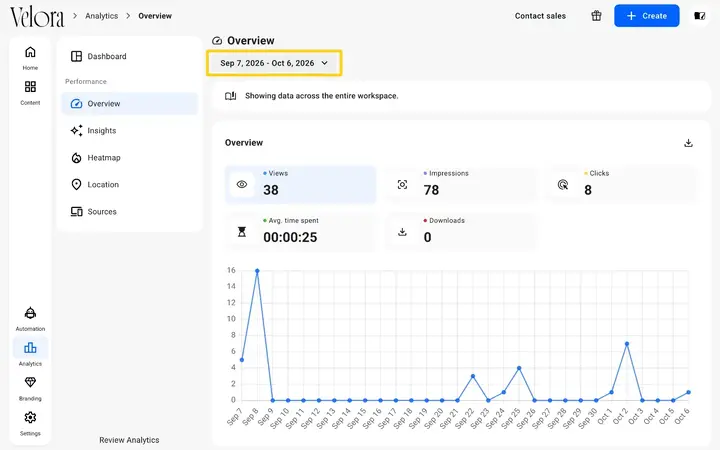Click the 78 impressions value
This screenshot has height=450, width=720.
point(431,190)
